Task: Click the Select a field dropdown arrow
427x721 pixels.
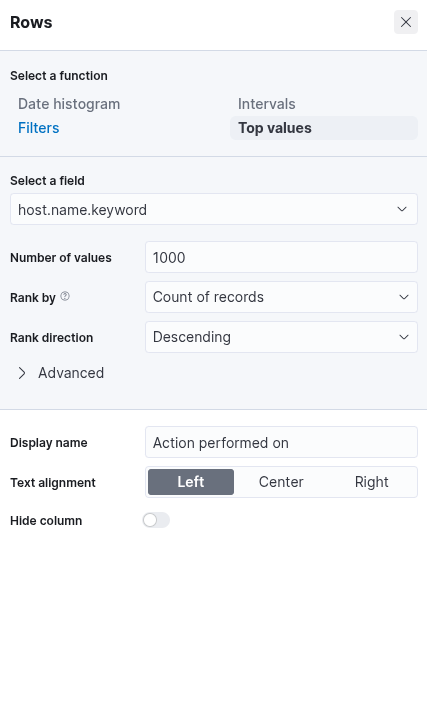Action: [402, 209]
